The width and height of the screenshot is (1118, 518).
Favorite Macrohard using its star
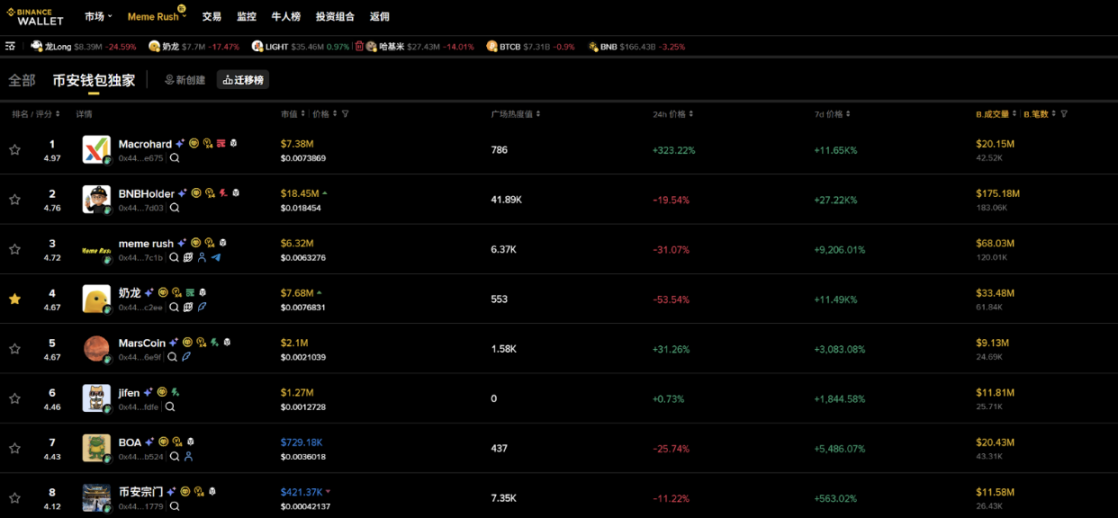click(x=15, y=150)
